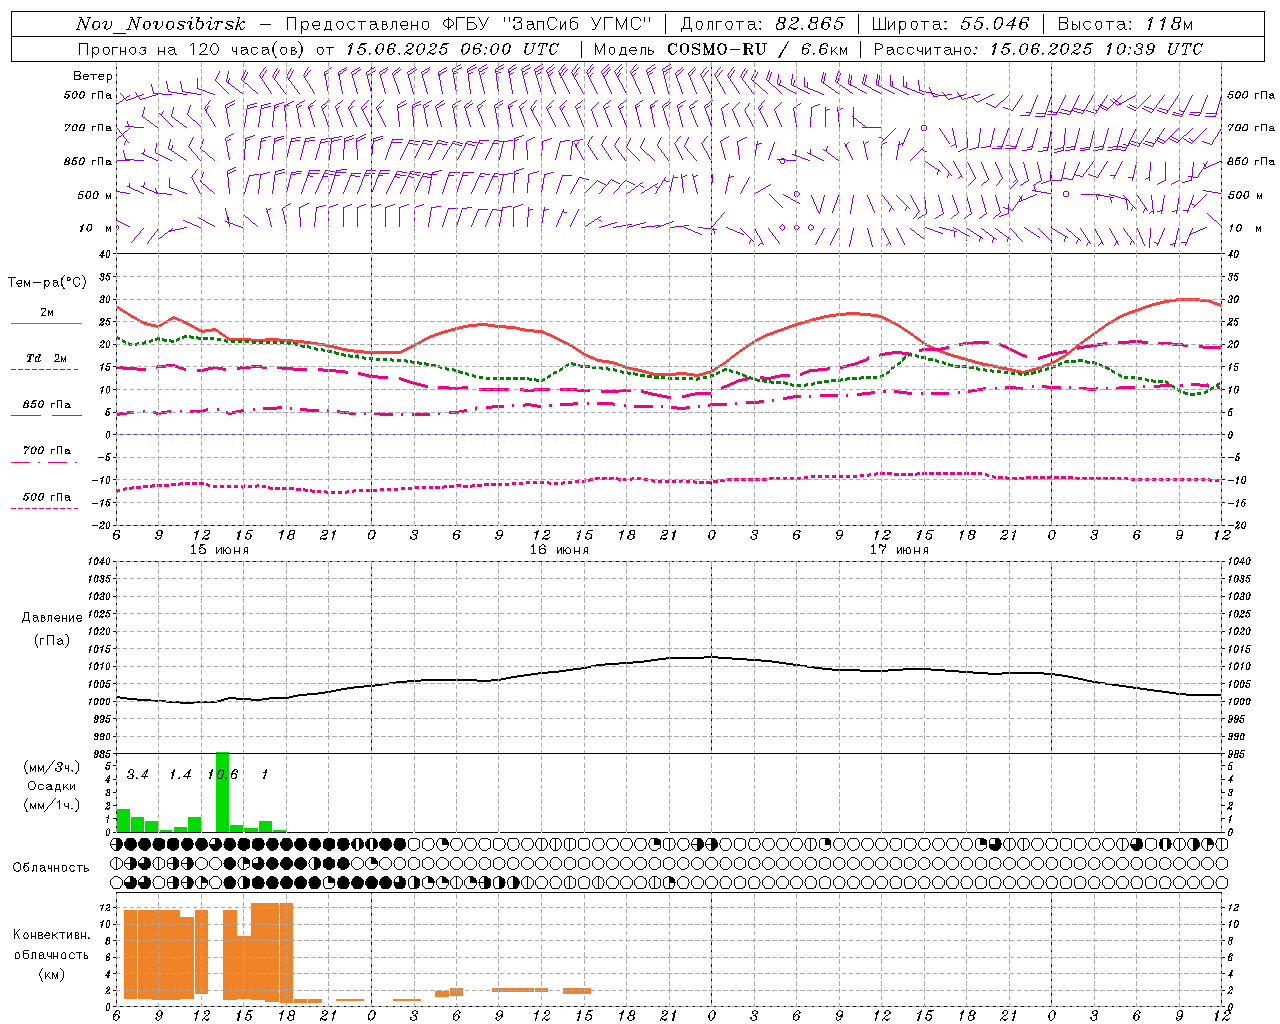Click the (мм/1ч.) precipitation unit label
Screen dimensions: 1280x1024
point(51,805)
